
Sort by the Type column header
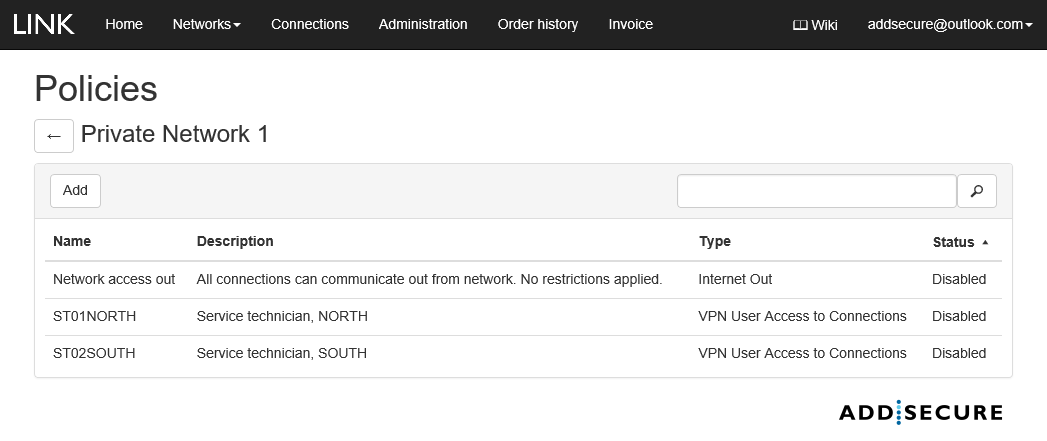714,241
